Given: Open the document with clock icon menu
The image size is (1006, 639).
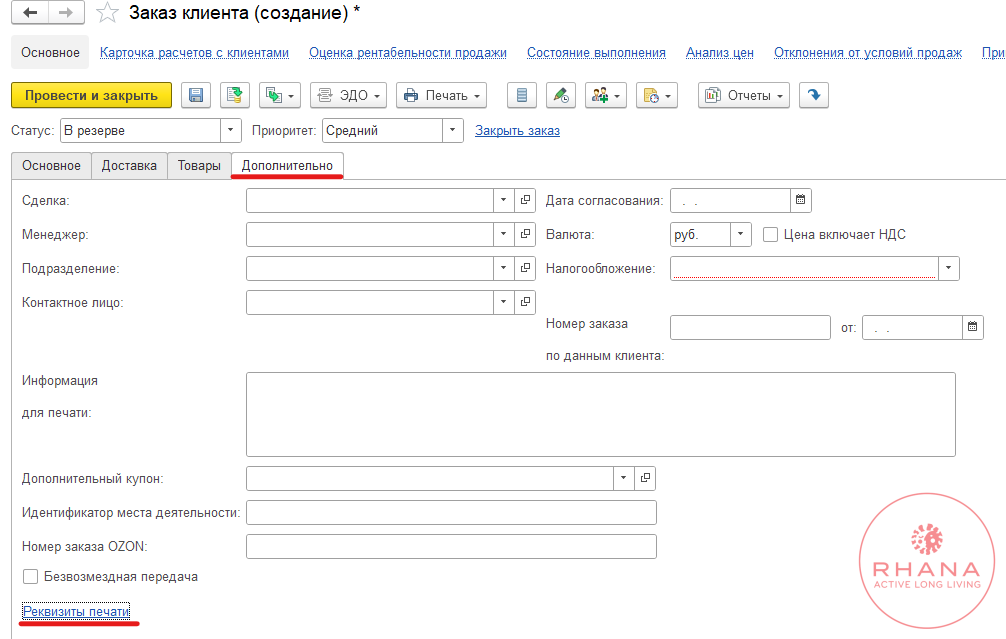Looking at the screenshot, I should [657, 96].
